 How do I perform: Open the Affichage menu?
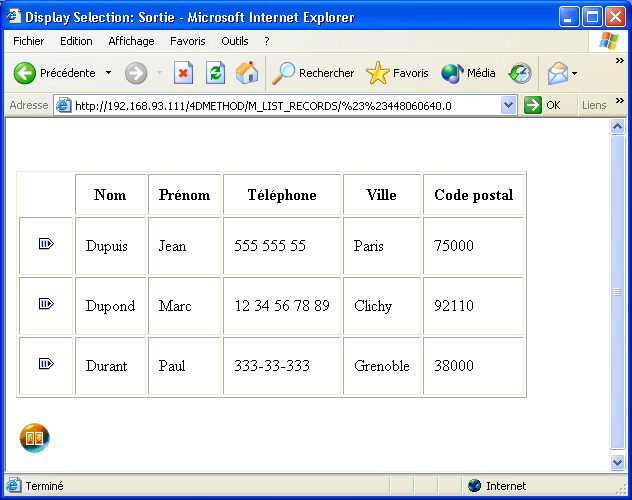[131, 41]
